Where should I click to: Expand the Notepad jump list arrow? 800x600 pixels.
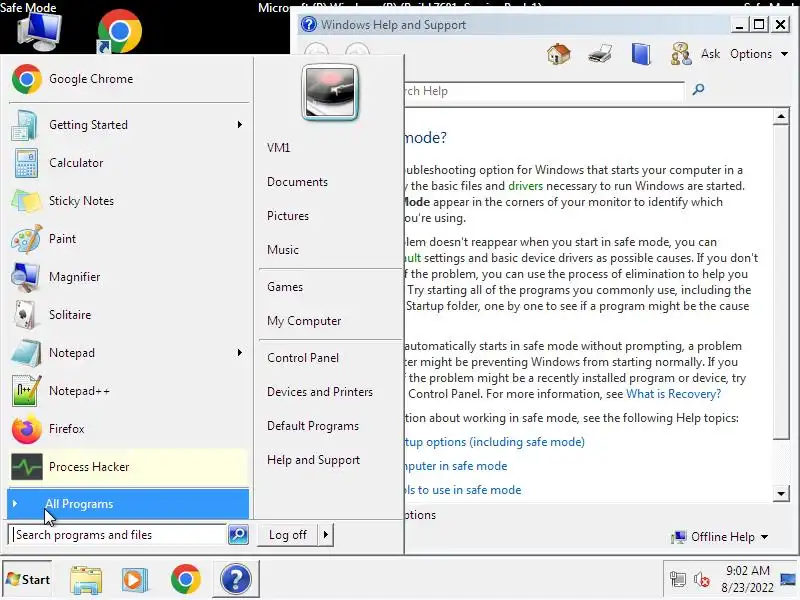240,353
